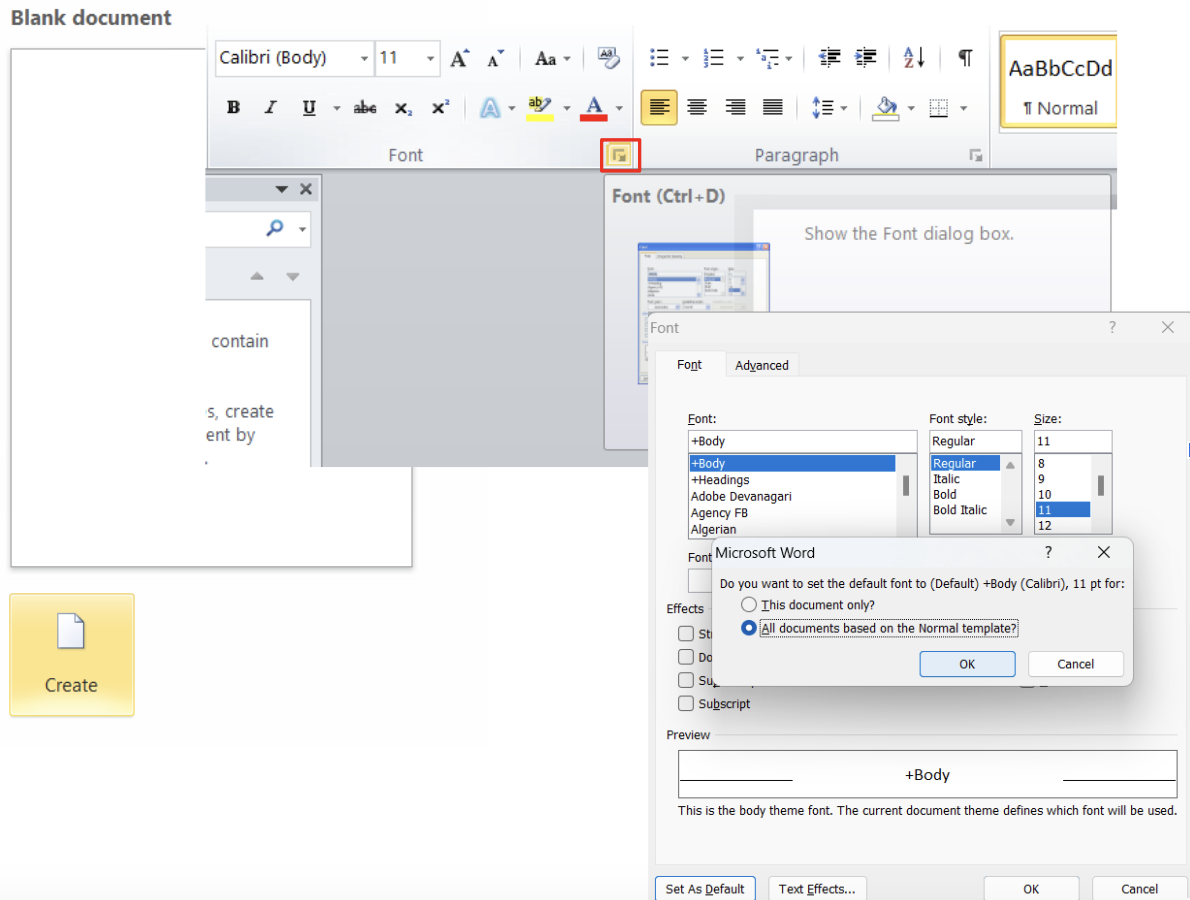Open the Font dialog launcher

[x=620, y=155]
